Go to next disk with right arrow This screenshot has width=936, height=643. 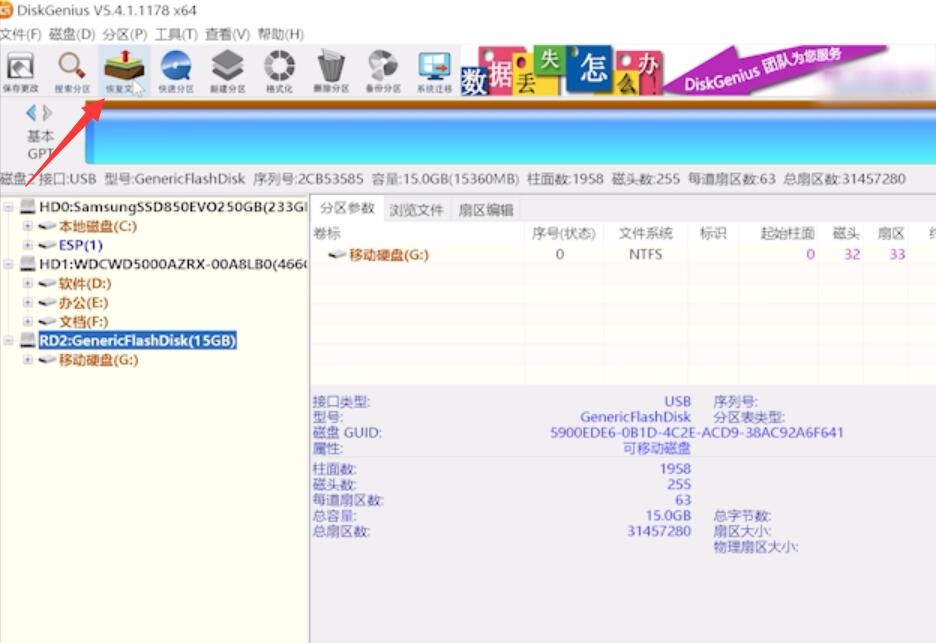point(47,112)
